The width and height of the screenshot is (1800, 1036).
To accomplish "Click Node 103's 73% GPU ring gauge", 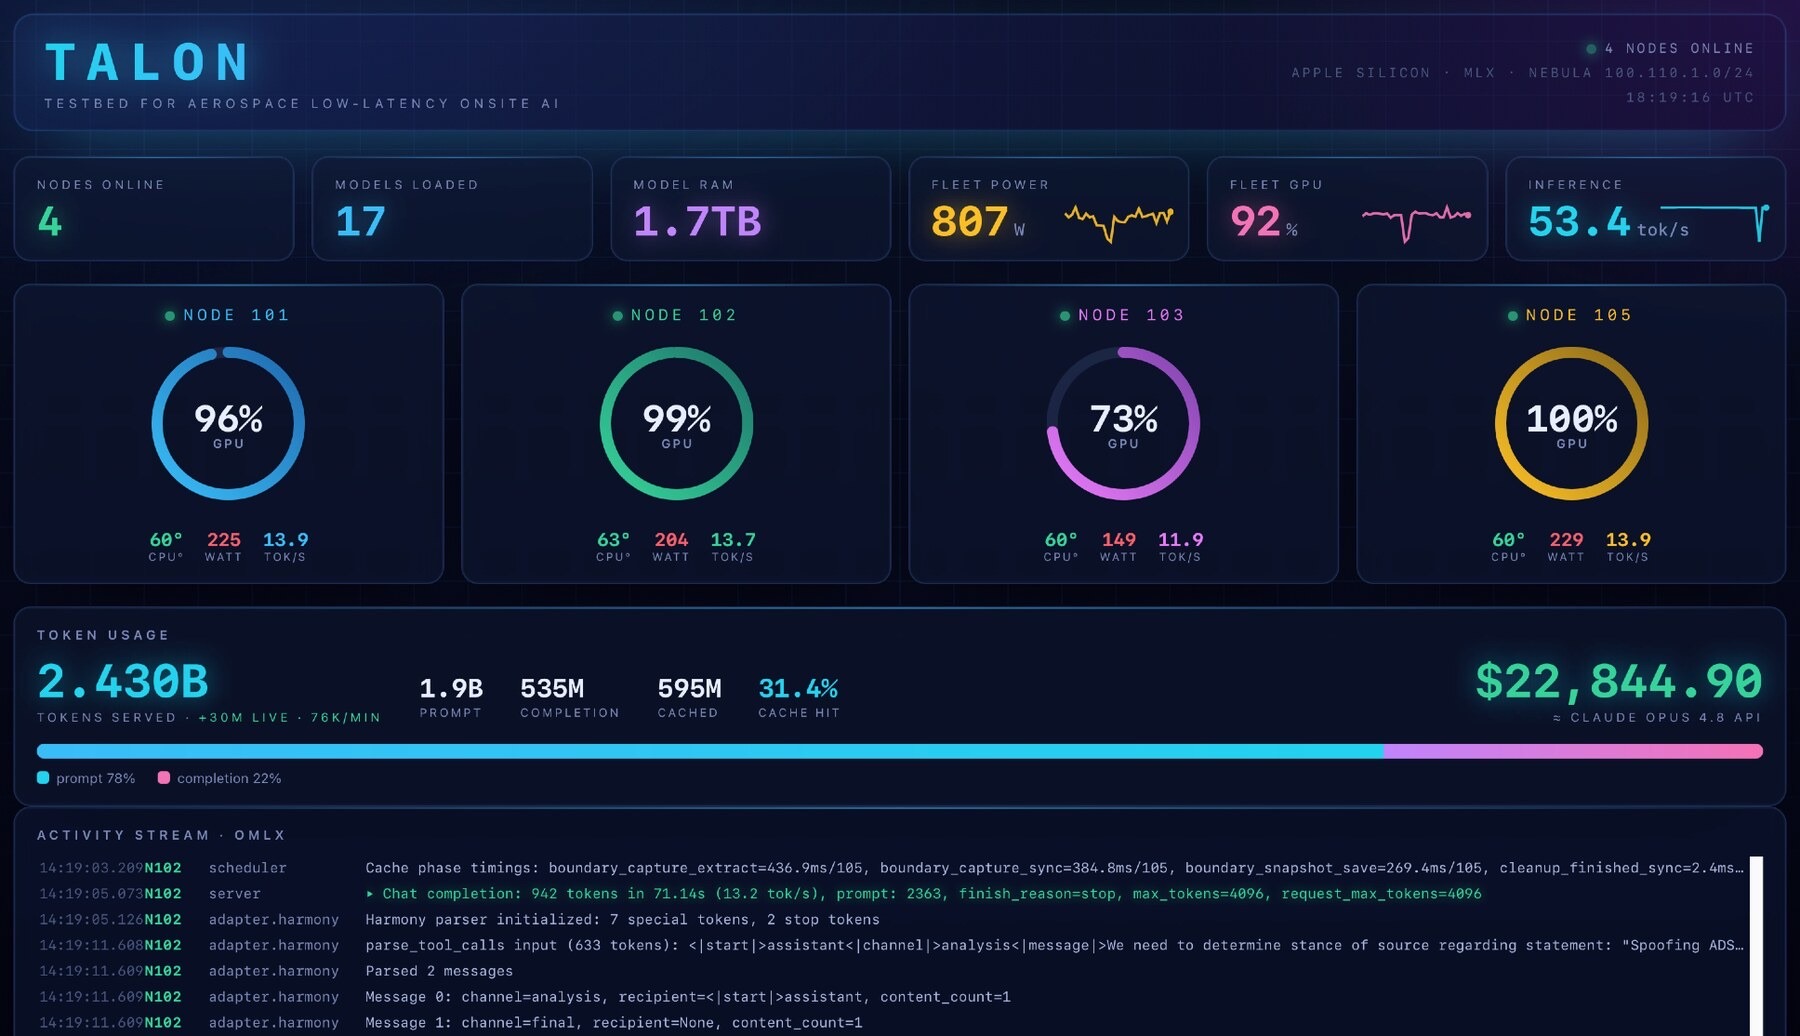I will pyautogui.click(x=1123, y=424).
